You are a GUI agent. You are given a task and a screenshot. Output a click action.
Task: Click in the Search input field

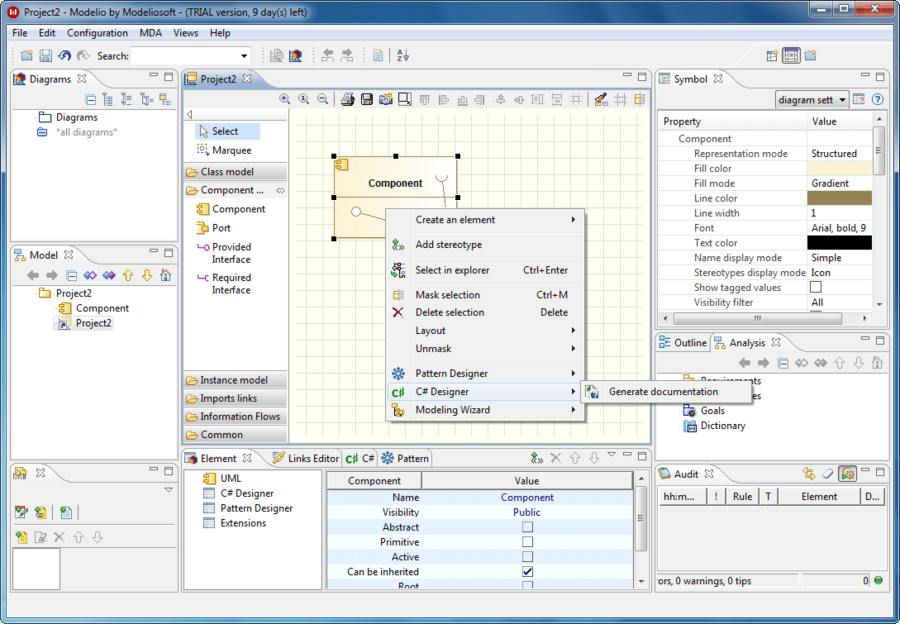tap(184, 56)
